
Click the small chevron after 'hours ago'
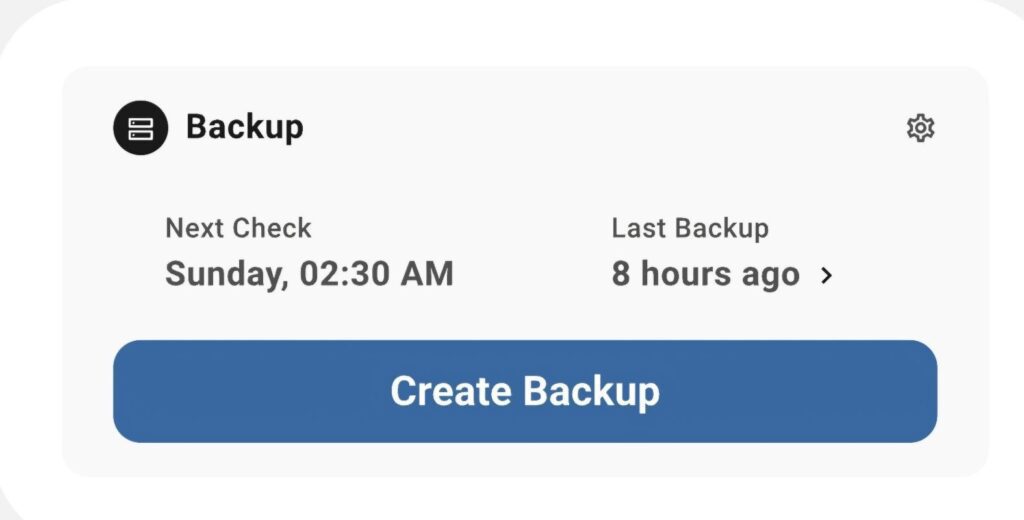(x=827, y=275)
